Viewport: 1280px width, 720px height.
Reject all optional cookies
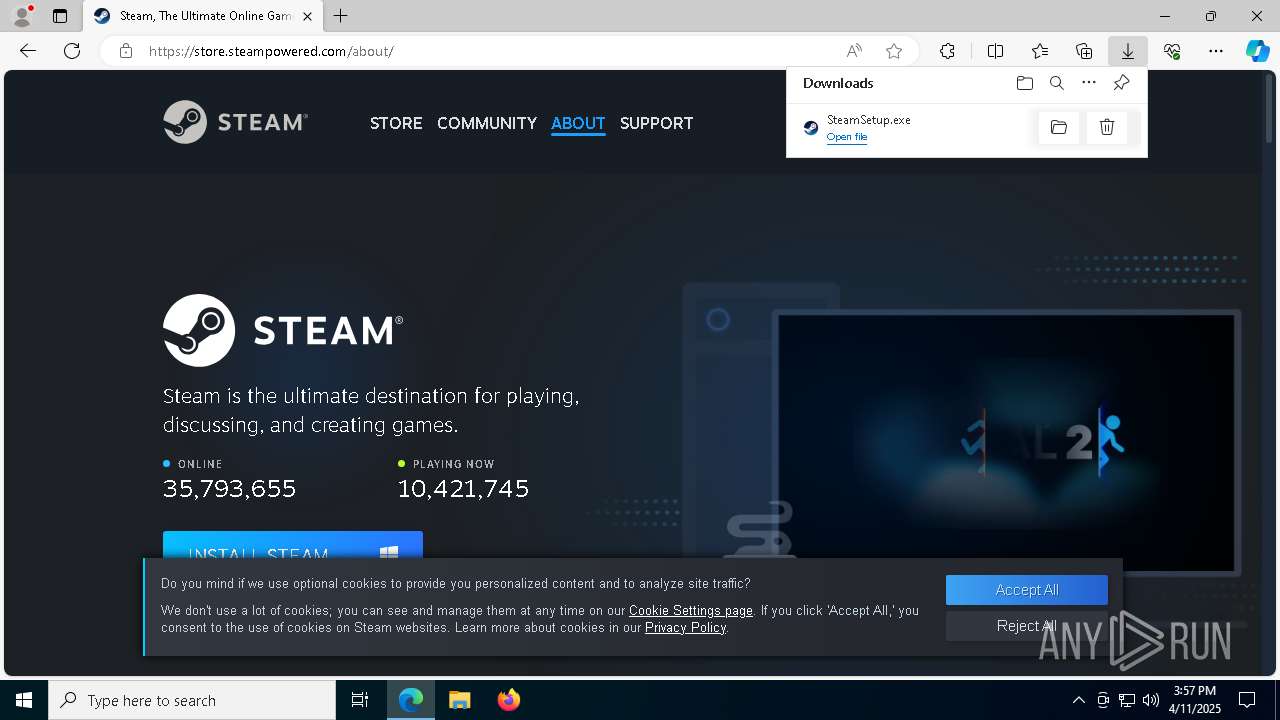pyautogui.click(x=1027, y=626)
